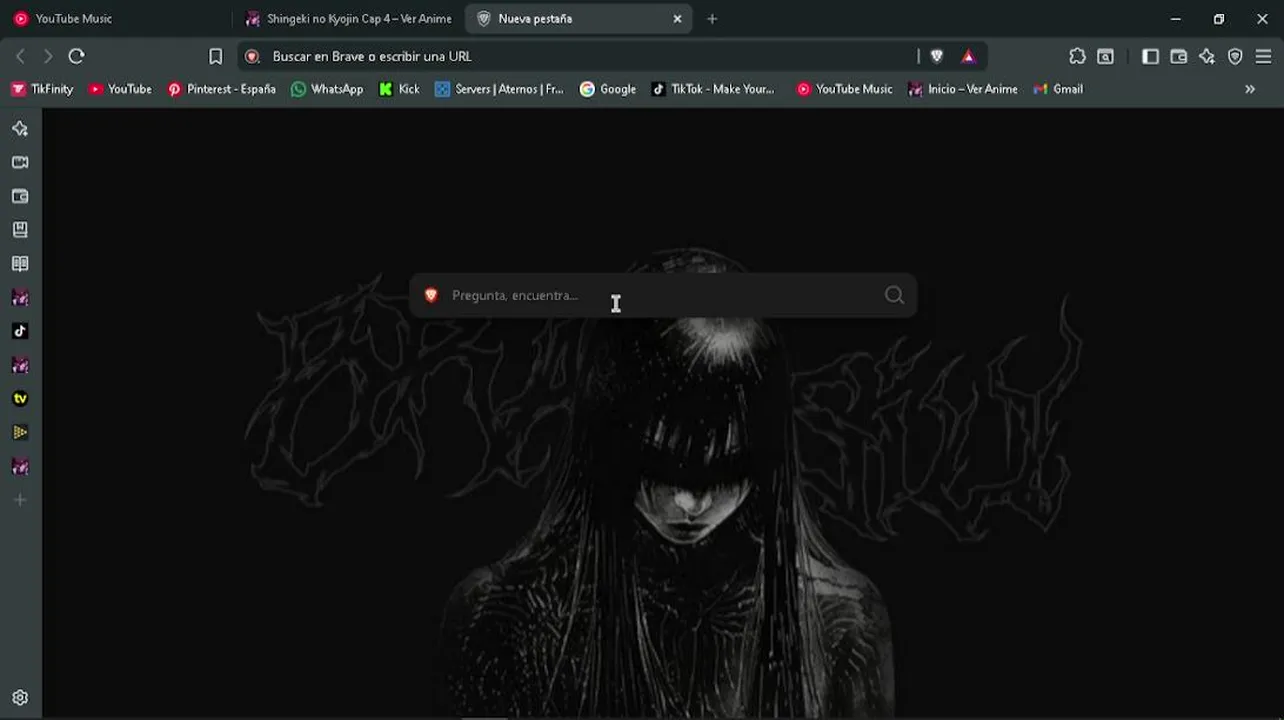Reload the current page
Screen dimensions: 1284x720
tap(76, 56)
